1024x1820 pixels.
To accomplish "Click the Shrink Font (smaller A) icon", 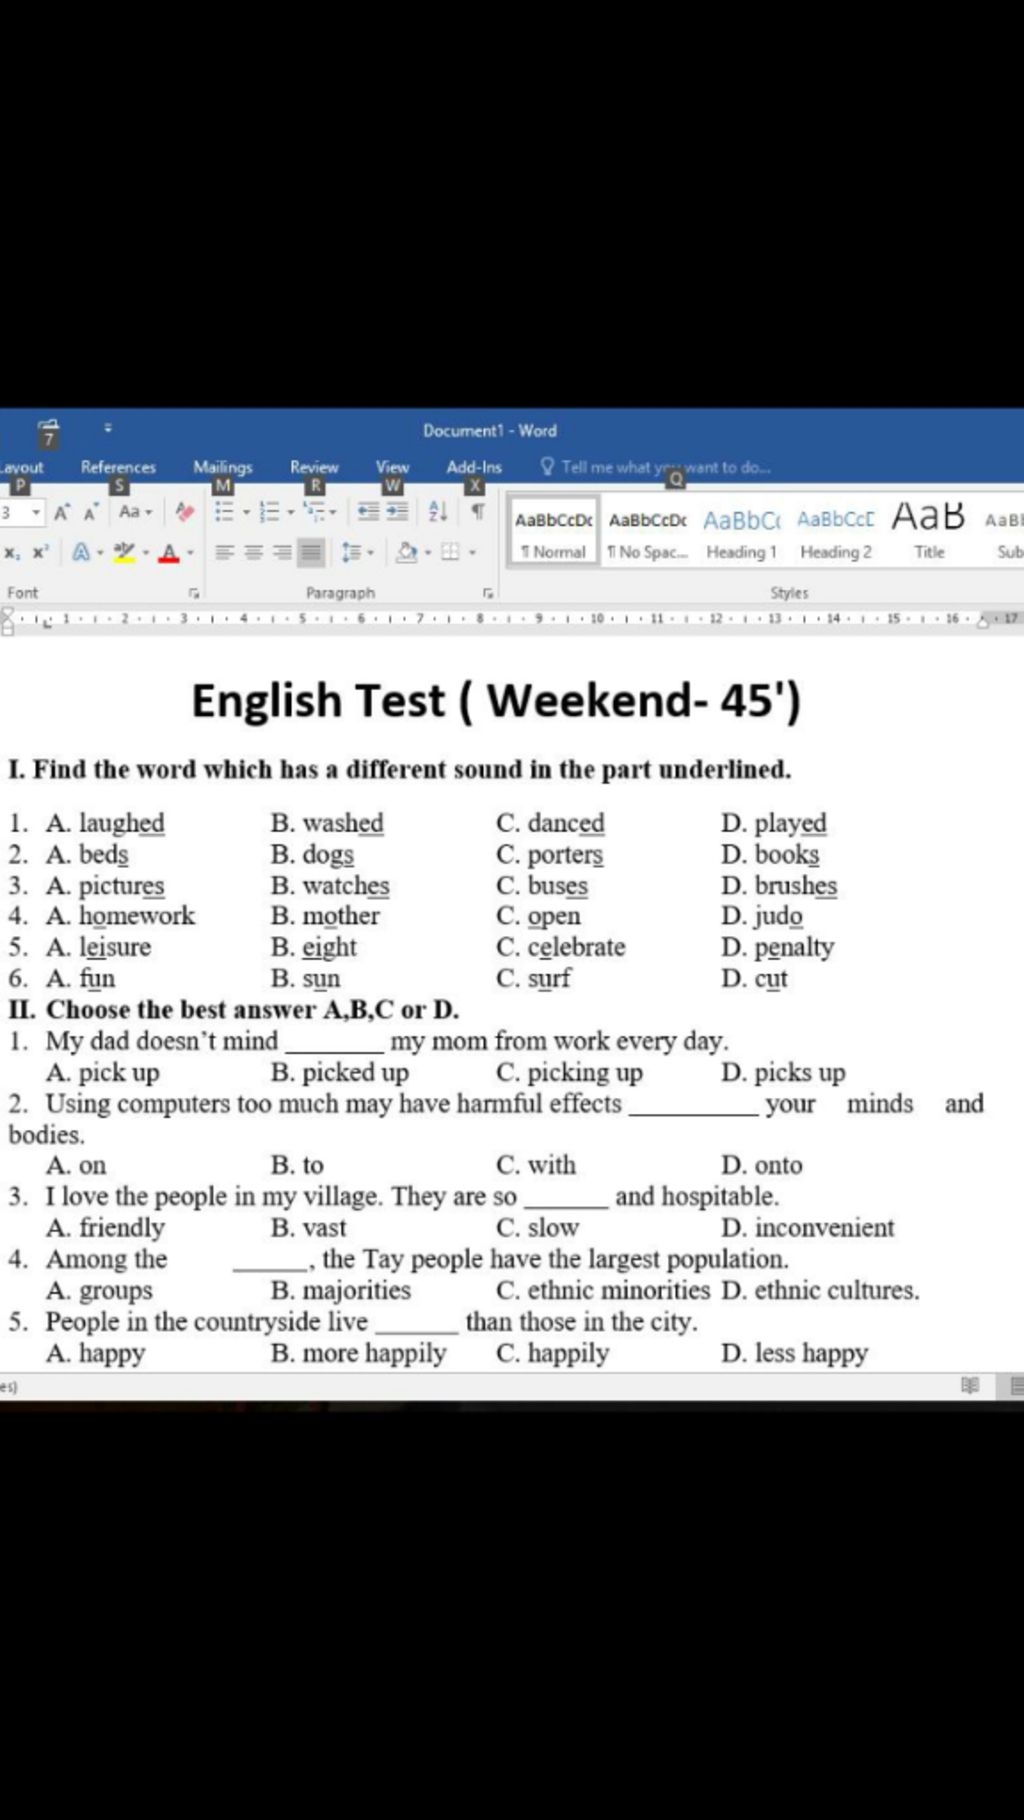I will point(90,512).
